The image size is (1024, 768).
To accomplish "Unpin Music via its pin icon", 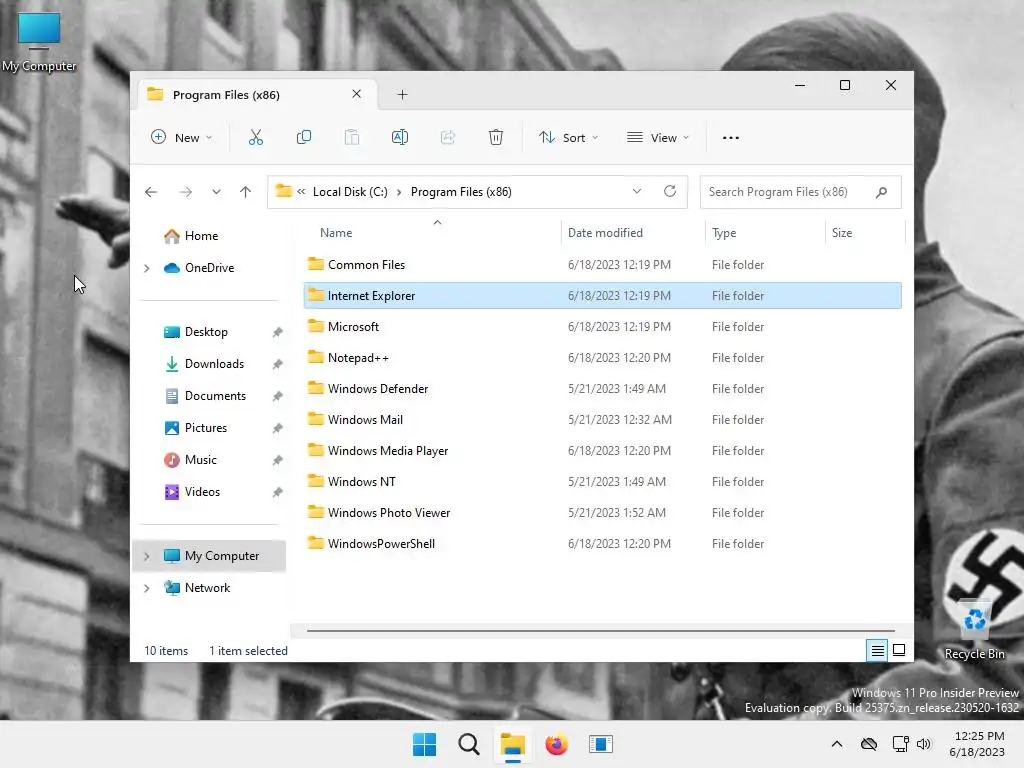I will coord(278,460).
